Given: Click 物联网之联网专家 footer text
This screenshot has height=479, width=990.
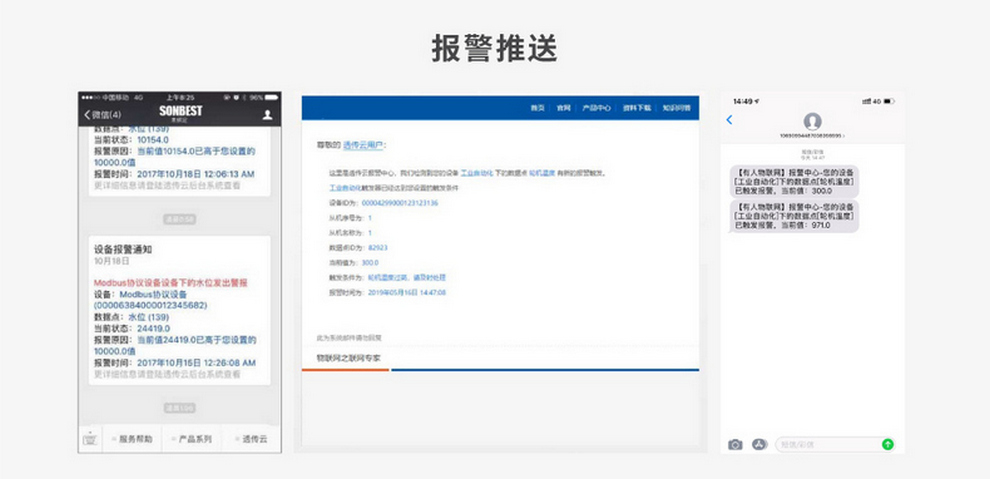Looking at the screenshot, I should tap(349, 358).
